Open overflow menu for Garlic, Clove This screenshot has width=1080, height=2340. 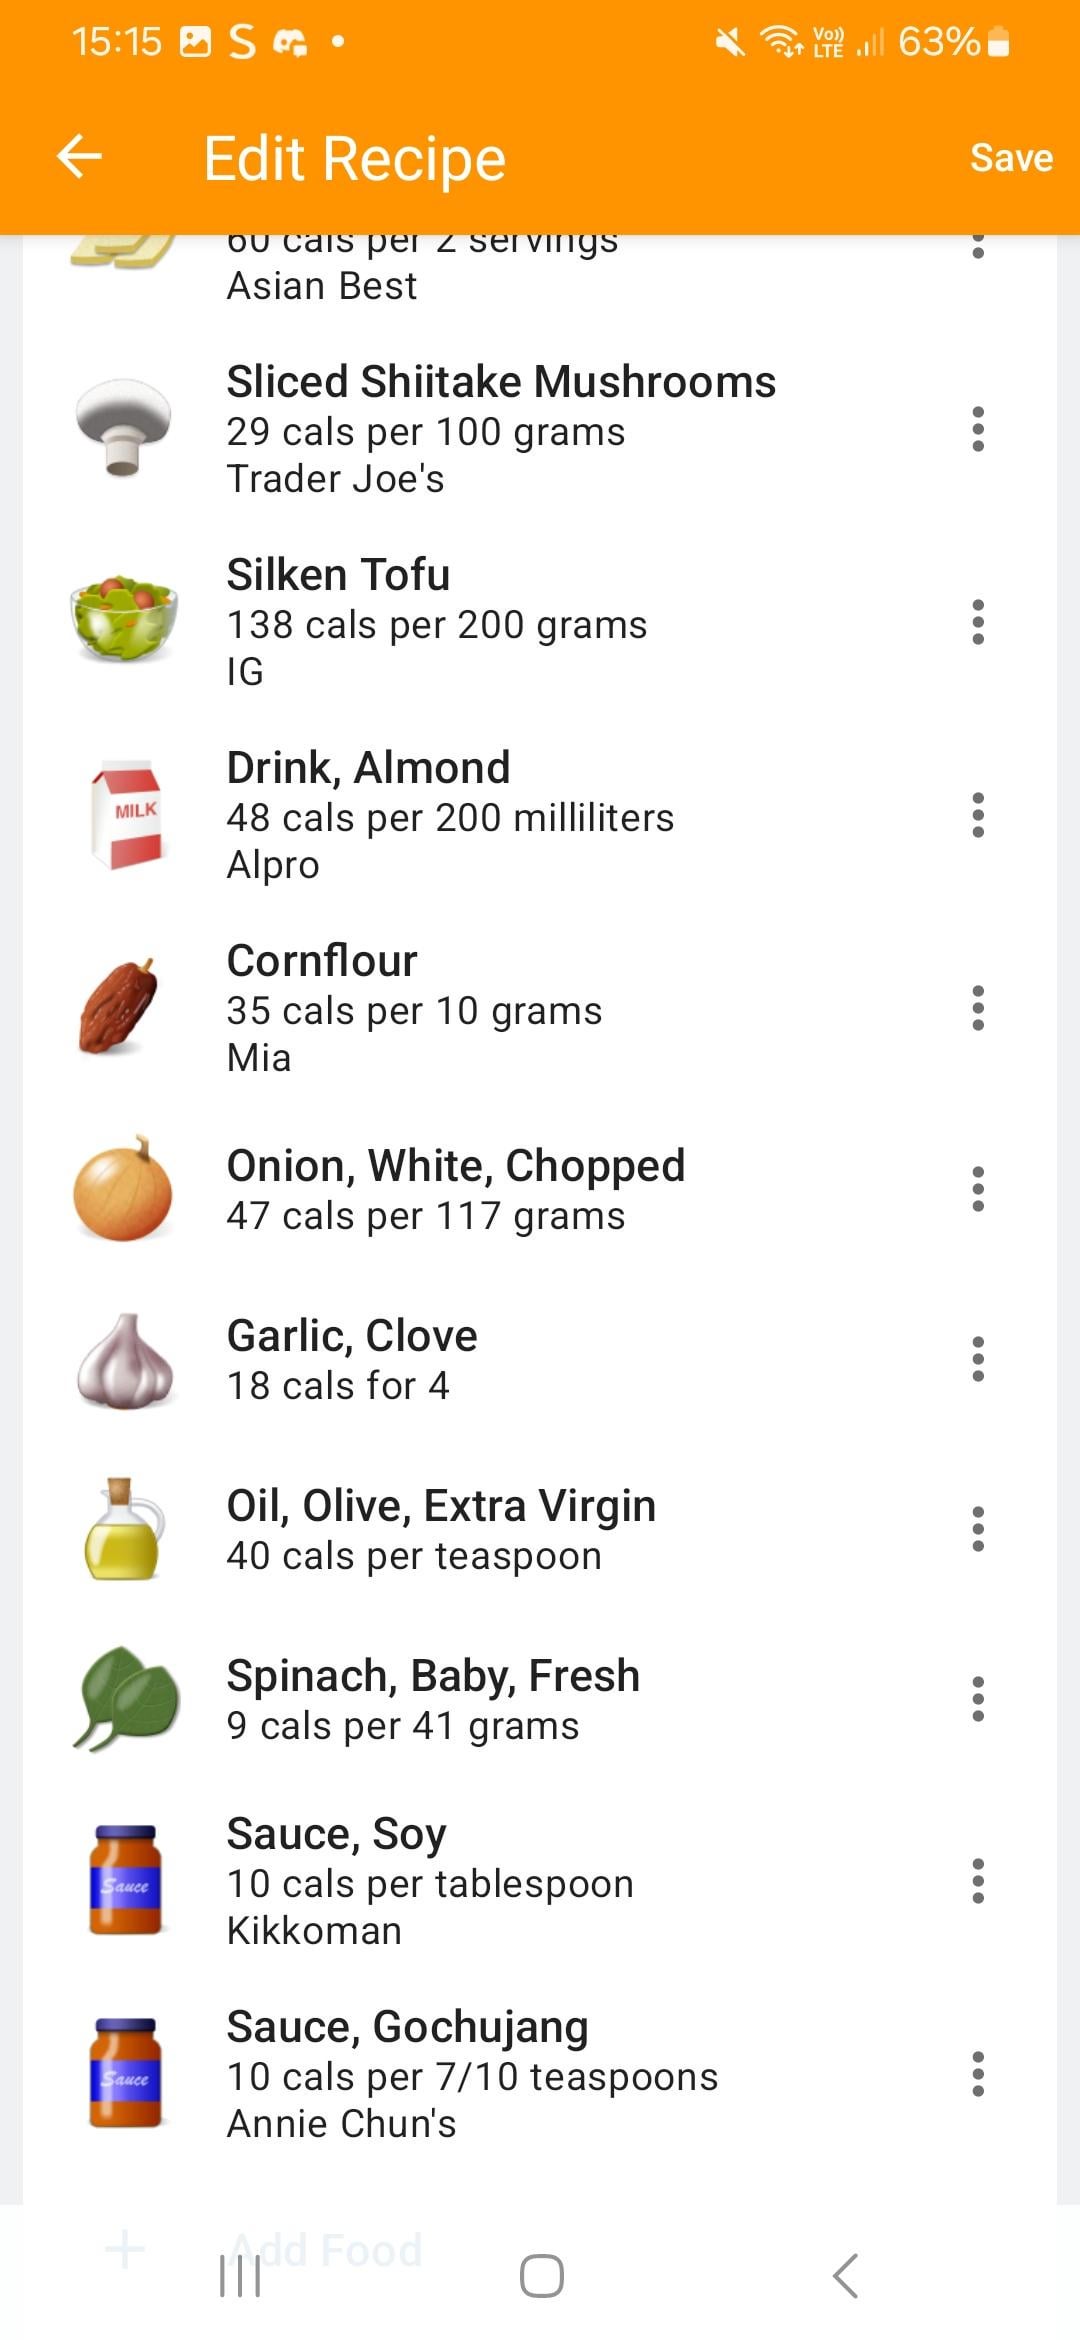click(978, 1359)
